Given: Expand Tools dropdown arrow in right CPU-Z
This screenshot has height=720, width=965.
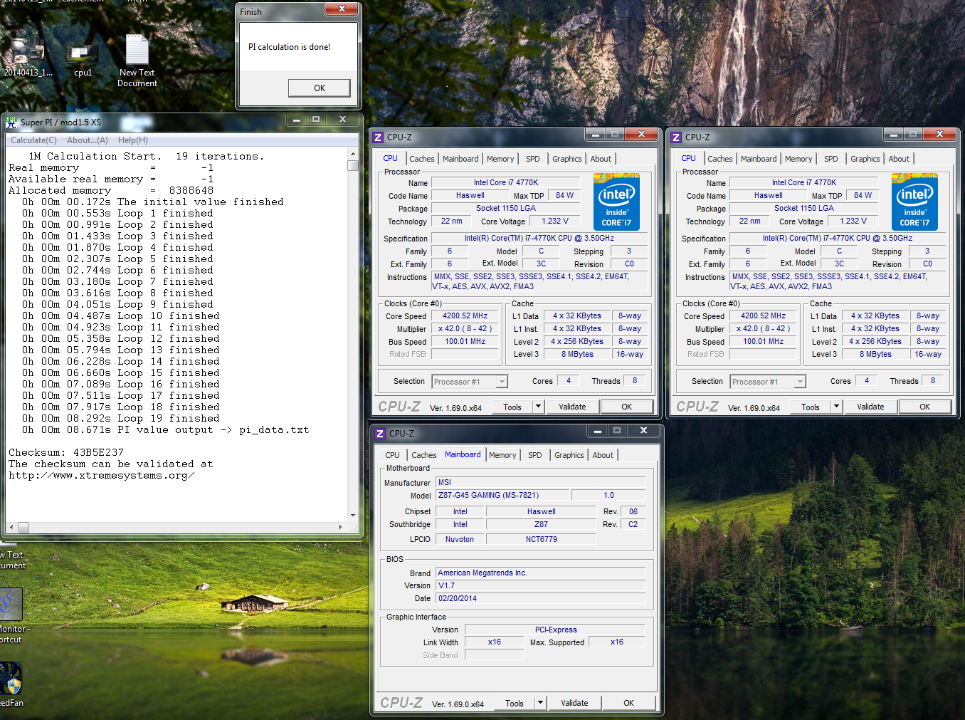Looking at the screenshot, I should click(836, 407).
